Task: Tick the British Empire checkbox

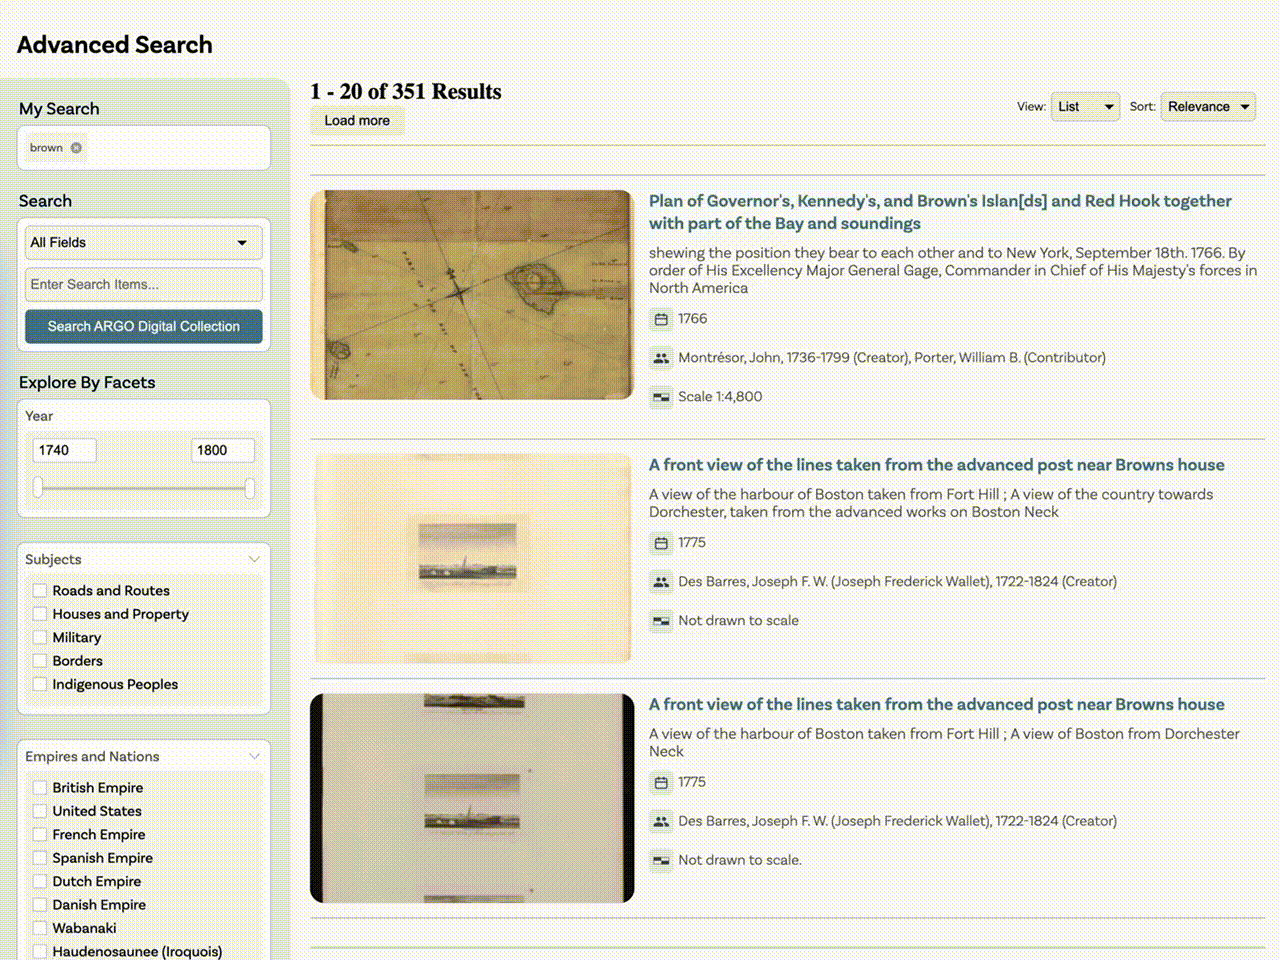Action: coord(40,788)
